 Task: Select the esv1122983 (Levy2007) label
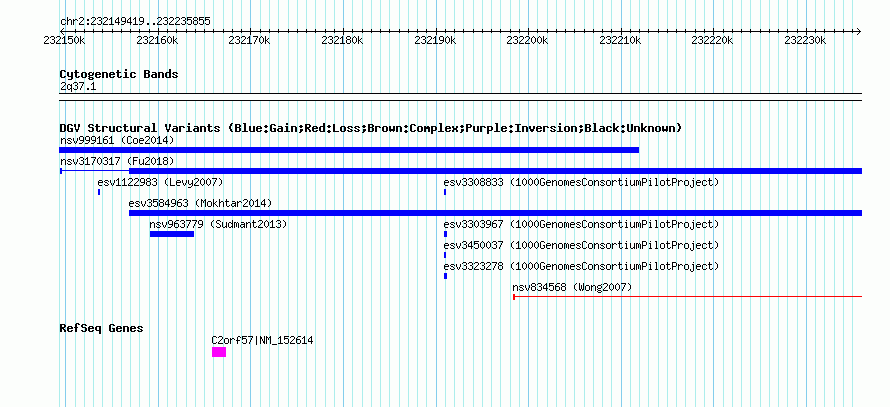(x=160, y=182)
